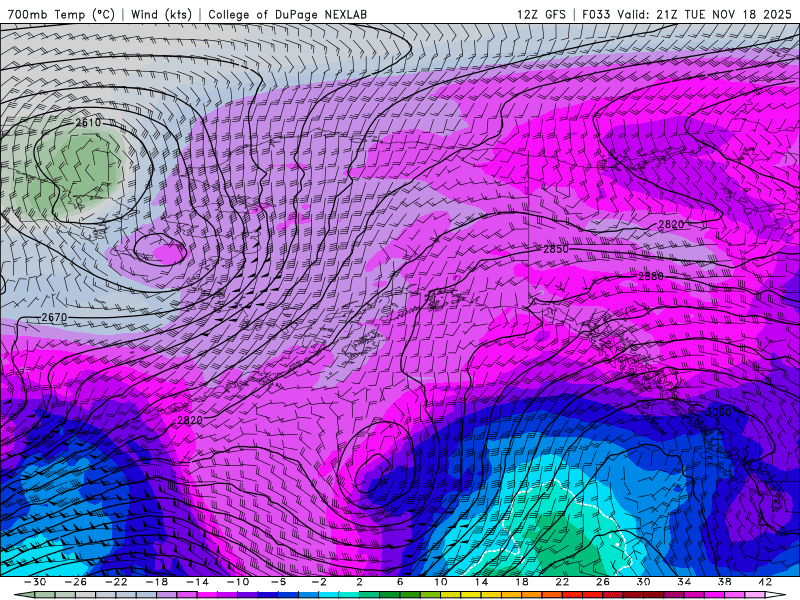Click the 2880 height contour label

(x=651, y=276)
